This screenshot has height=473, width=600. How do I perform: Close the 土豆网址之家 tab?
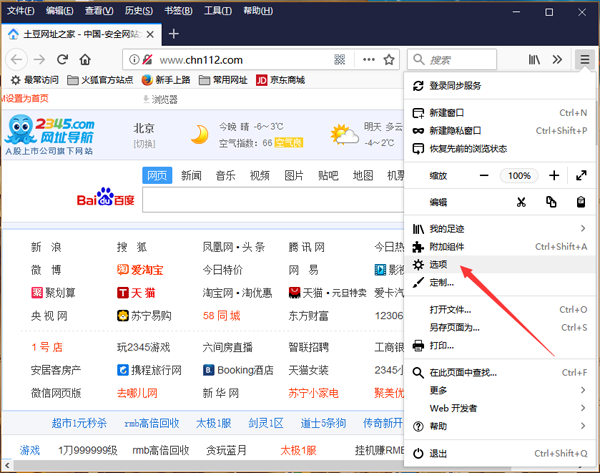(150, 34)
